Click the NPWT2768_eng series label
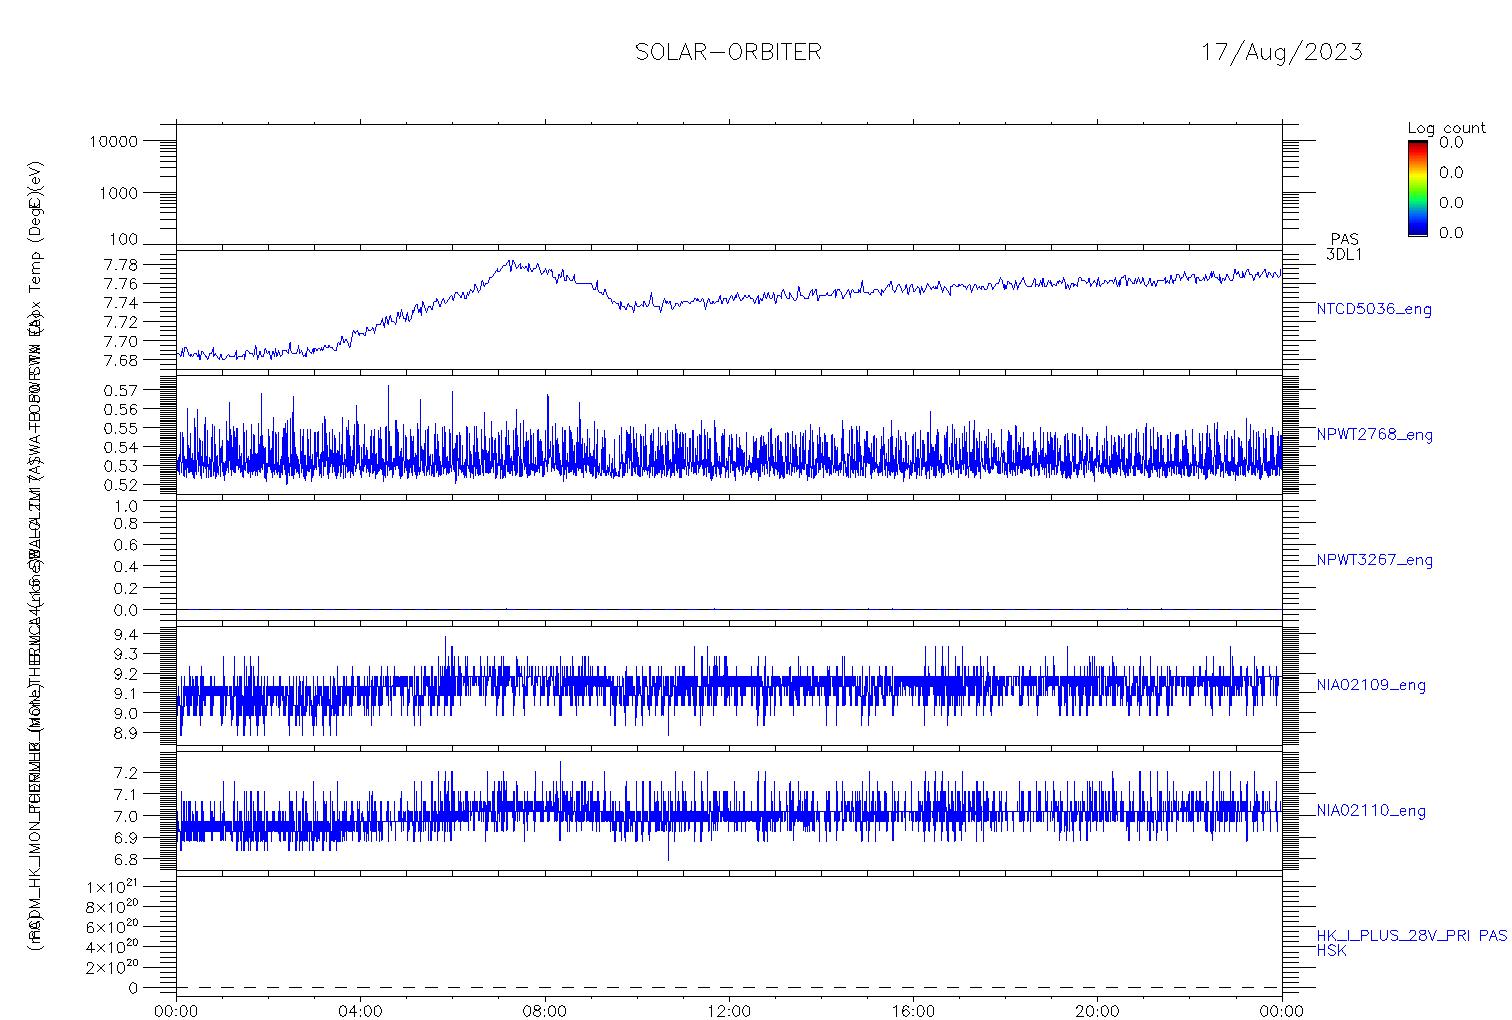 1374,435
